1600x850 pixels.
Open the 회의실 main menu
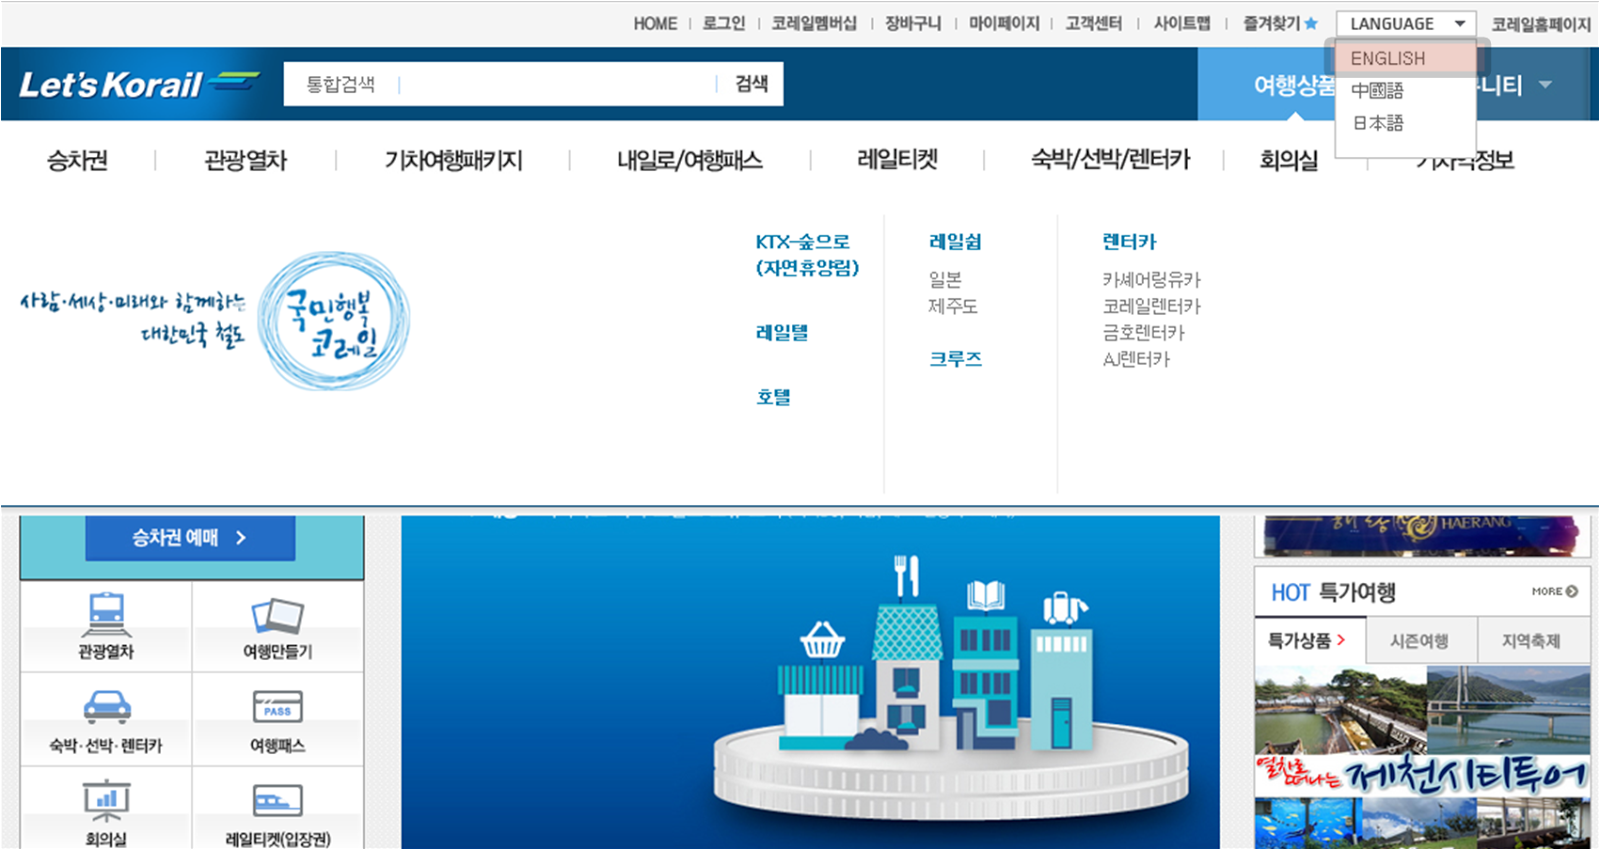(x=1288, y=160)
